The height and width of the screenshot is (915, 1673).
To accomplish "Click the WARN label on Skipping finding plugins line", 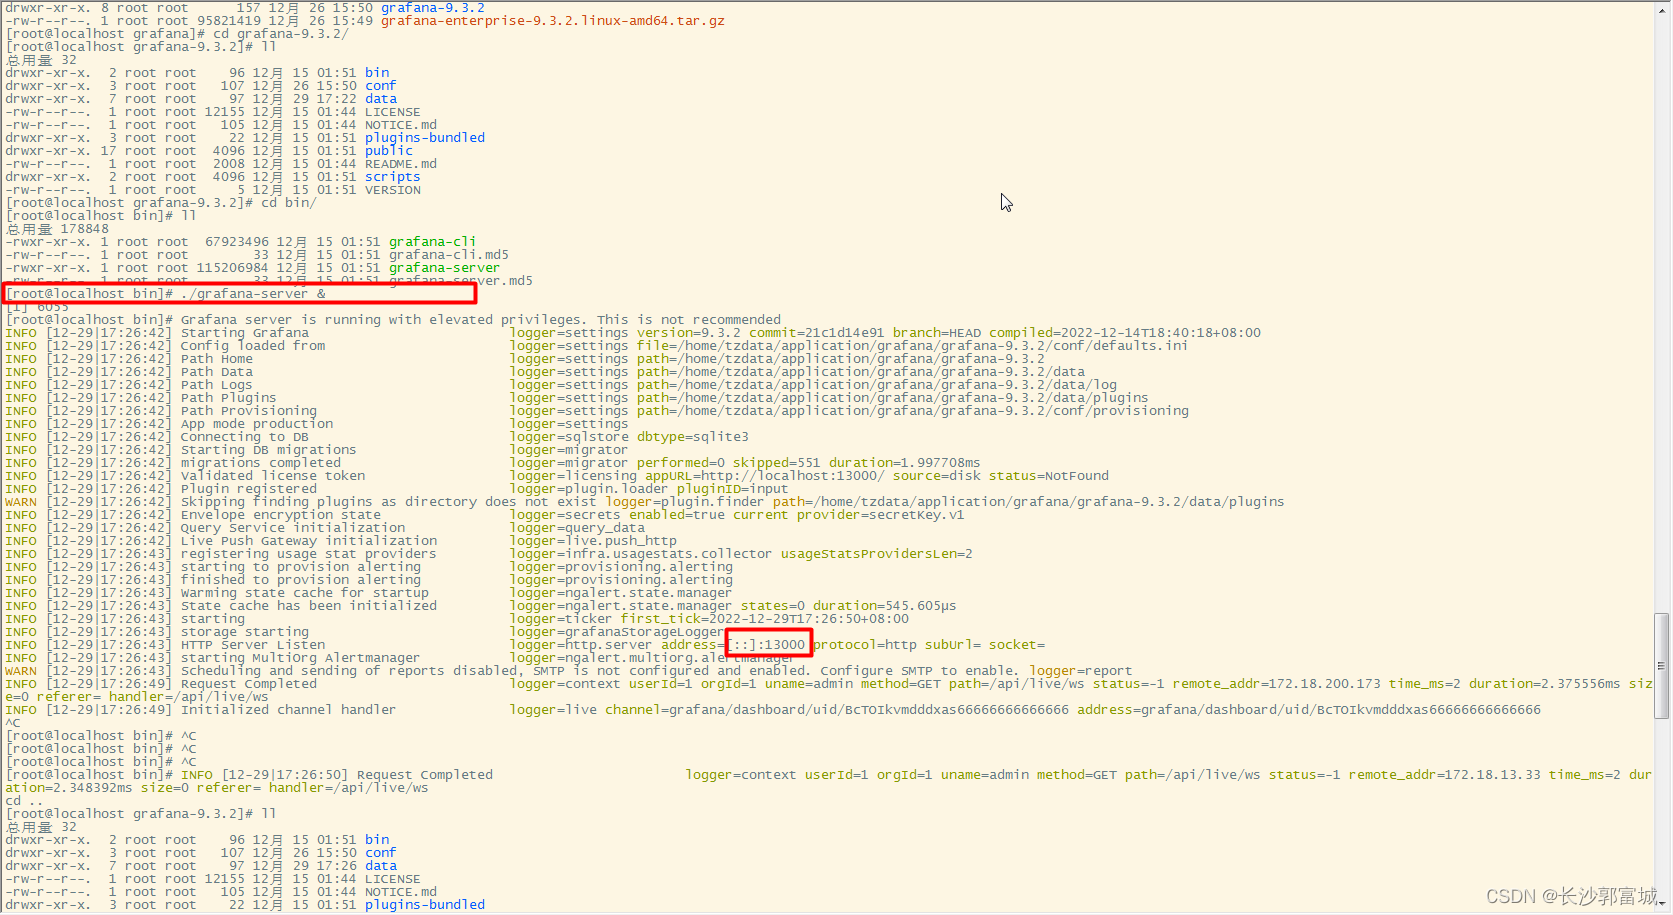I will [21, 502].
